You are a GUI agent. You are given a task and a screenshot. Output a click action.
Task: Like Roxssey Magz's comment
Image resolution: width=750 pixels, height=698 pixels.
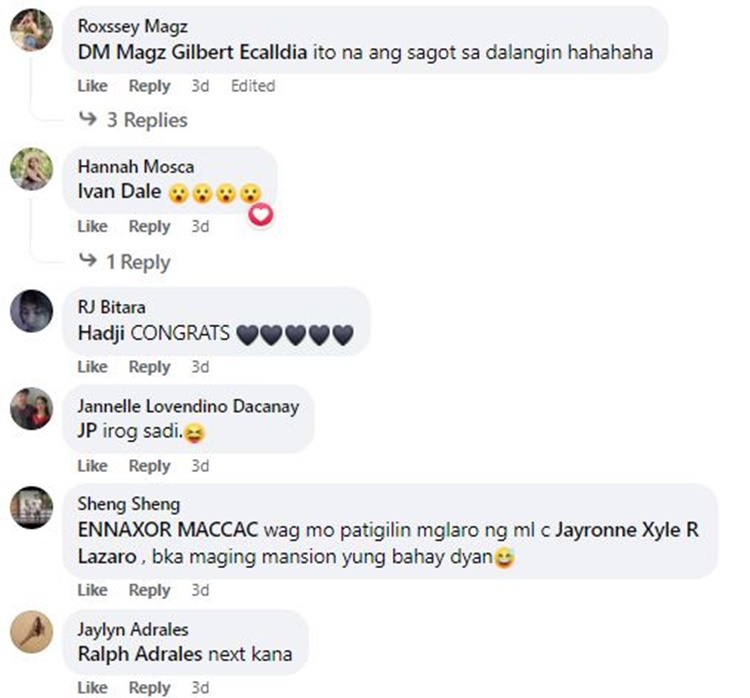[x=92, y=86]
